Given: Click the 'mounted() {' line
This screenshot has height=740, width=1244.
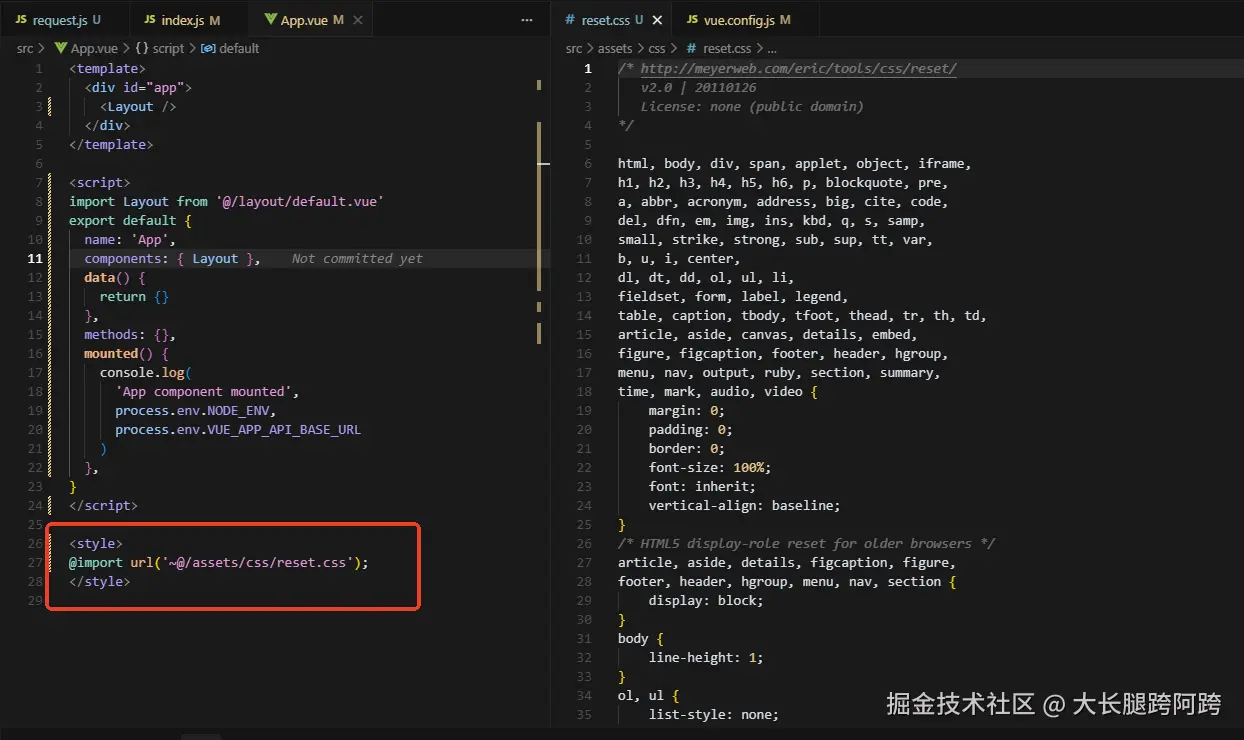Looking at the screenshot, I should (x=126, y=353).
